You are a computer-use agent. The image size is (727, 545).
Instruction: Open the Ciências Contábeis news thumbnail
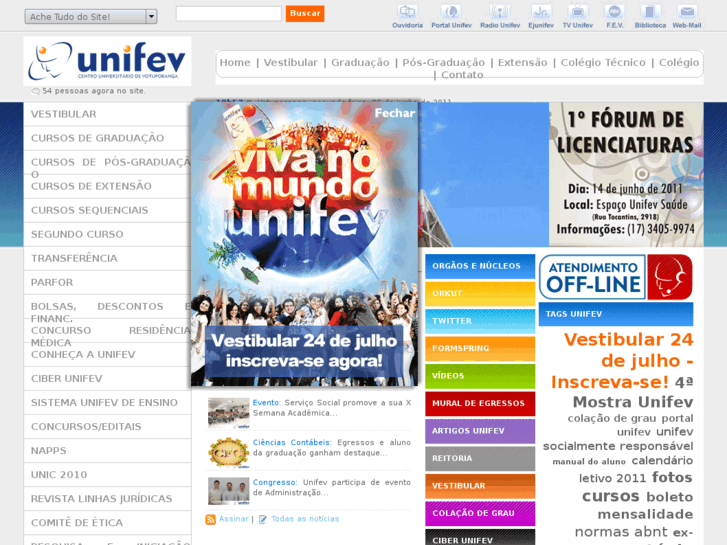pos(229,453)
